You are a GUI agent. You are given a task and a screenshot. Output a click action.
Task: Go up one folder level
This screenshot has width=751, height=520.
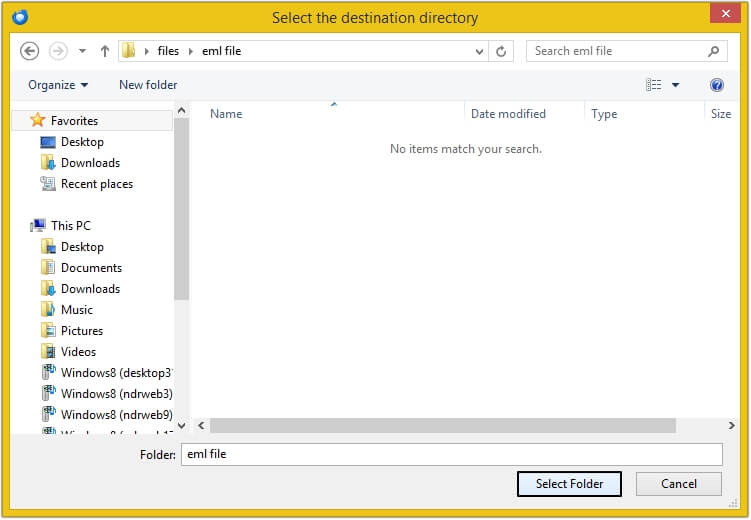click(x=105, y=51)
